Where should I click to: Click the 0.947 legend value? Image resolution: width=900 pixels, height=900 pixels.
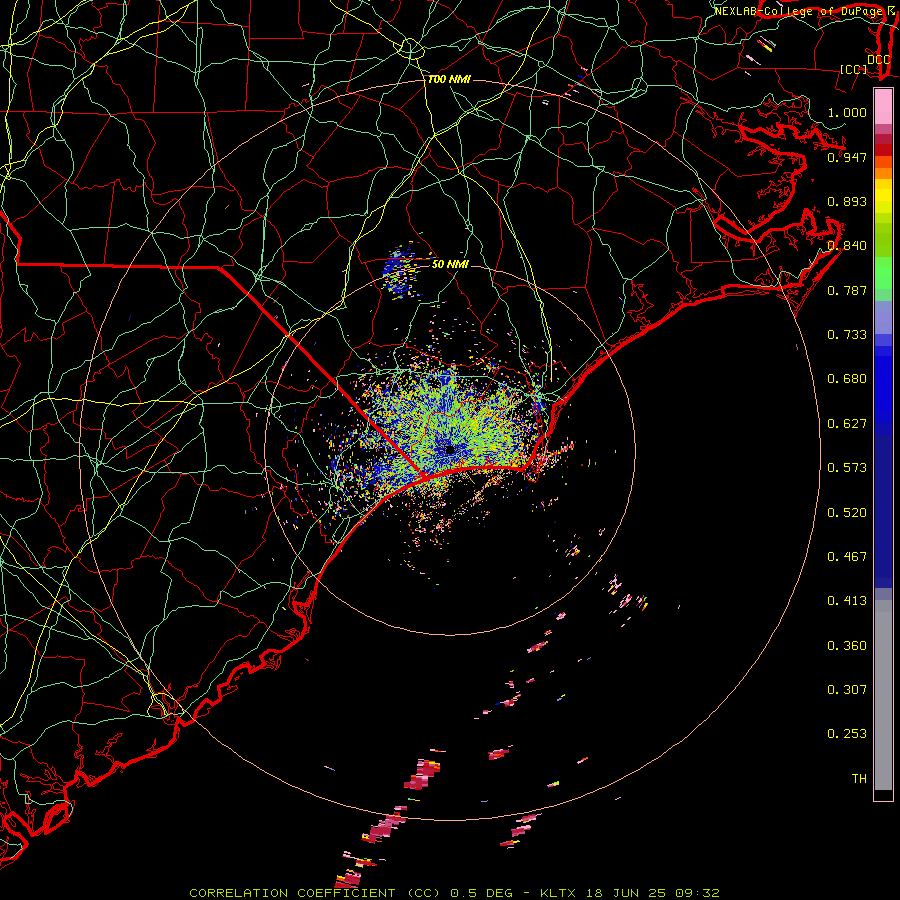pyautogui.click(x=847, y=157)
